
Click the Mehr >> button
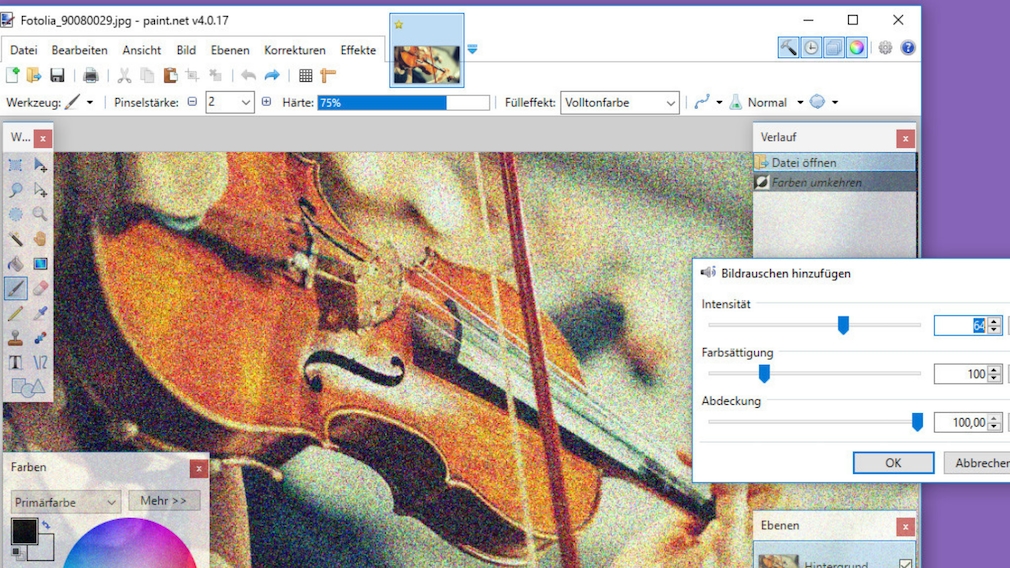point(163,501)
